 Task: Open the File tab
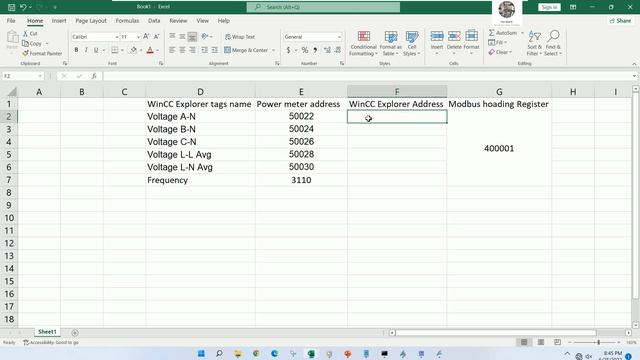click(11, 20)
